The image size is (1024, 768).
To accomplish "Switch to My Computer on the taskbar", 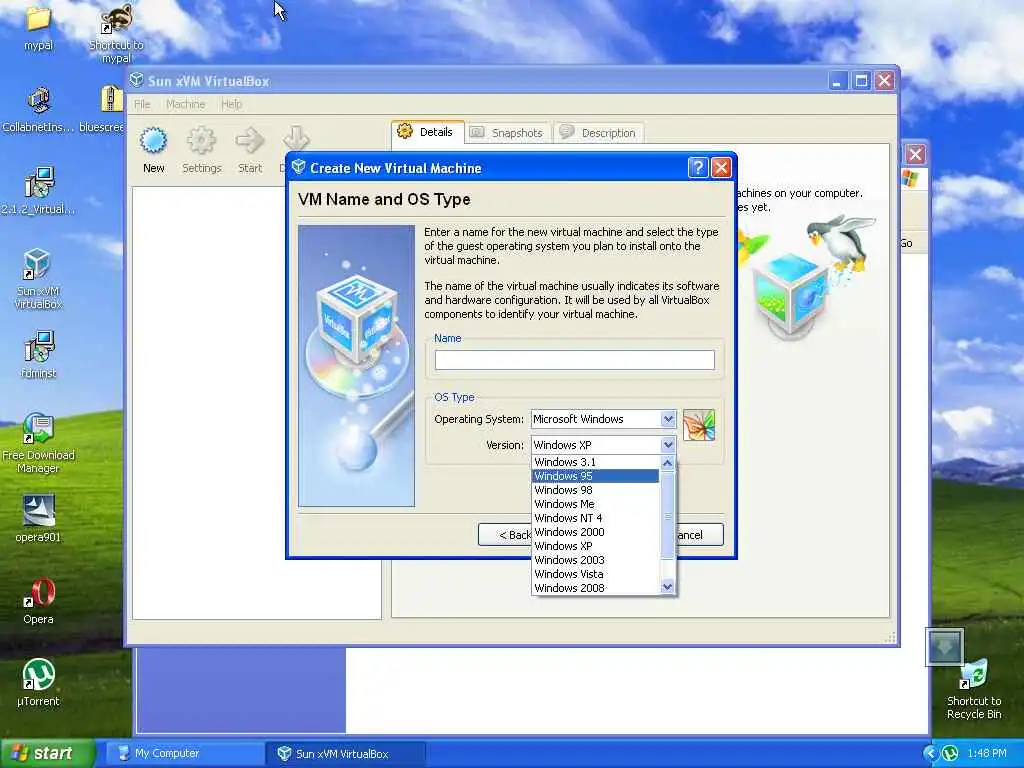I will [184, 754].
